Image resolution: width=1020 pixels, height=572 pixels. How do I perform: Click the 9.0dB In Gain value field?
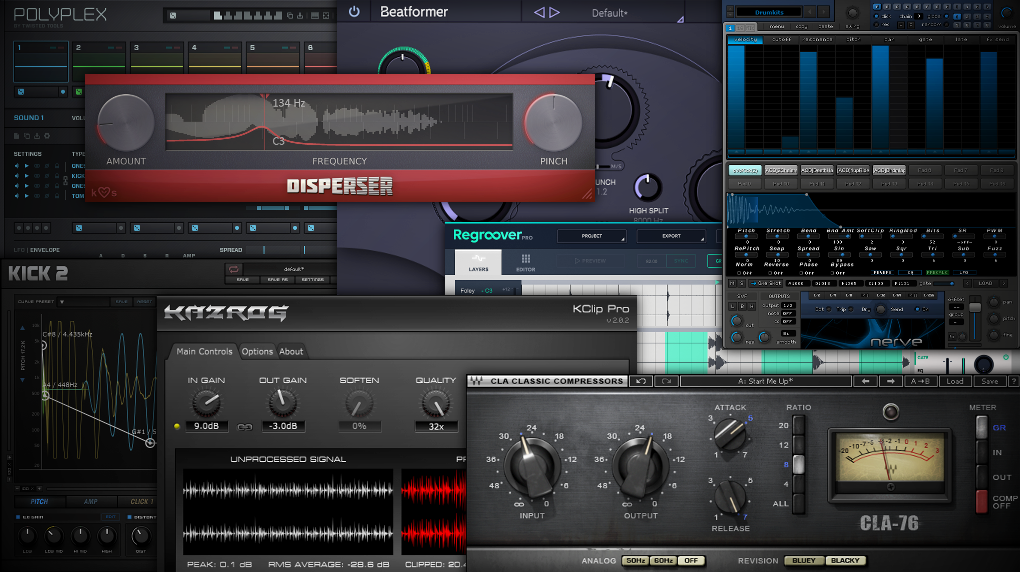[206, 426]
